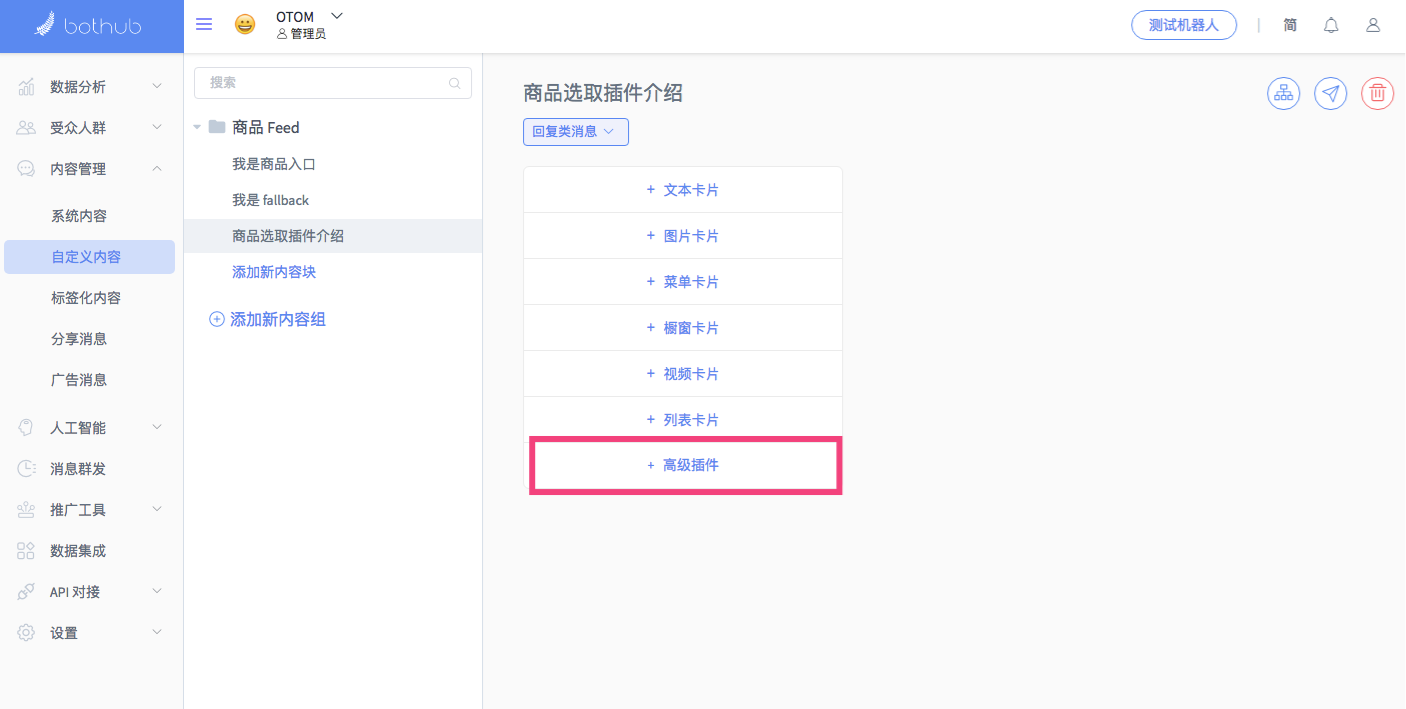Add a 文本卡片 card
Viewport: 1406px width, 709px height.
pyautogui.click(x=683, y=190)
